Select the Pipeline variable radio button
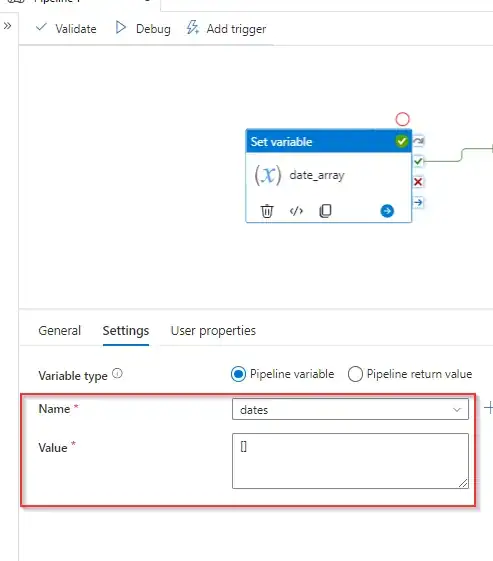The width and height of the screenshot is (493, 561). pos(238,374)
